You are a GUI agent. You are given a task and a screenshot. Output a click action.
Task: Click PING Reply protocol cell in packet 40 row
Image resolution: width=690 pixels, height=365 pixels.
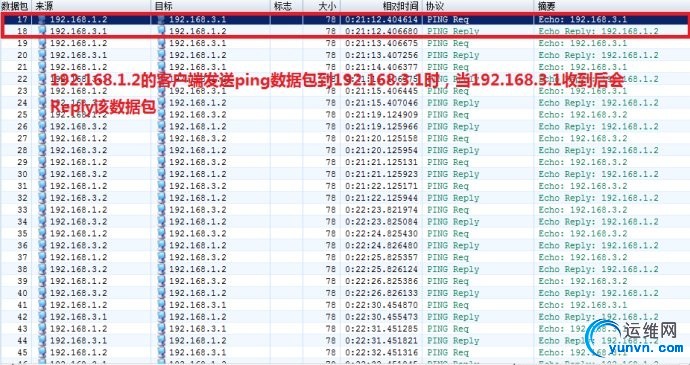[453, 293]
